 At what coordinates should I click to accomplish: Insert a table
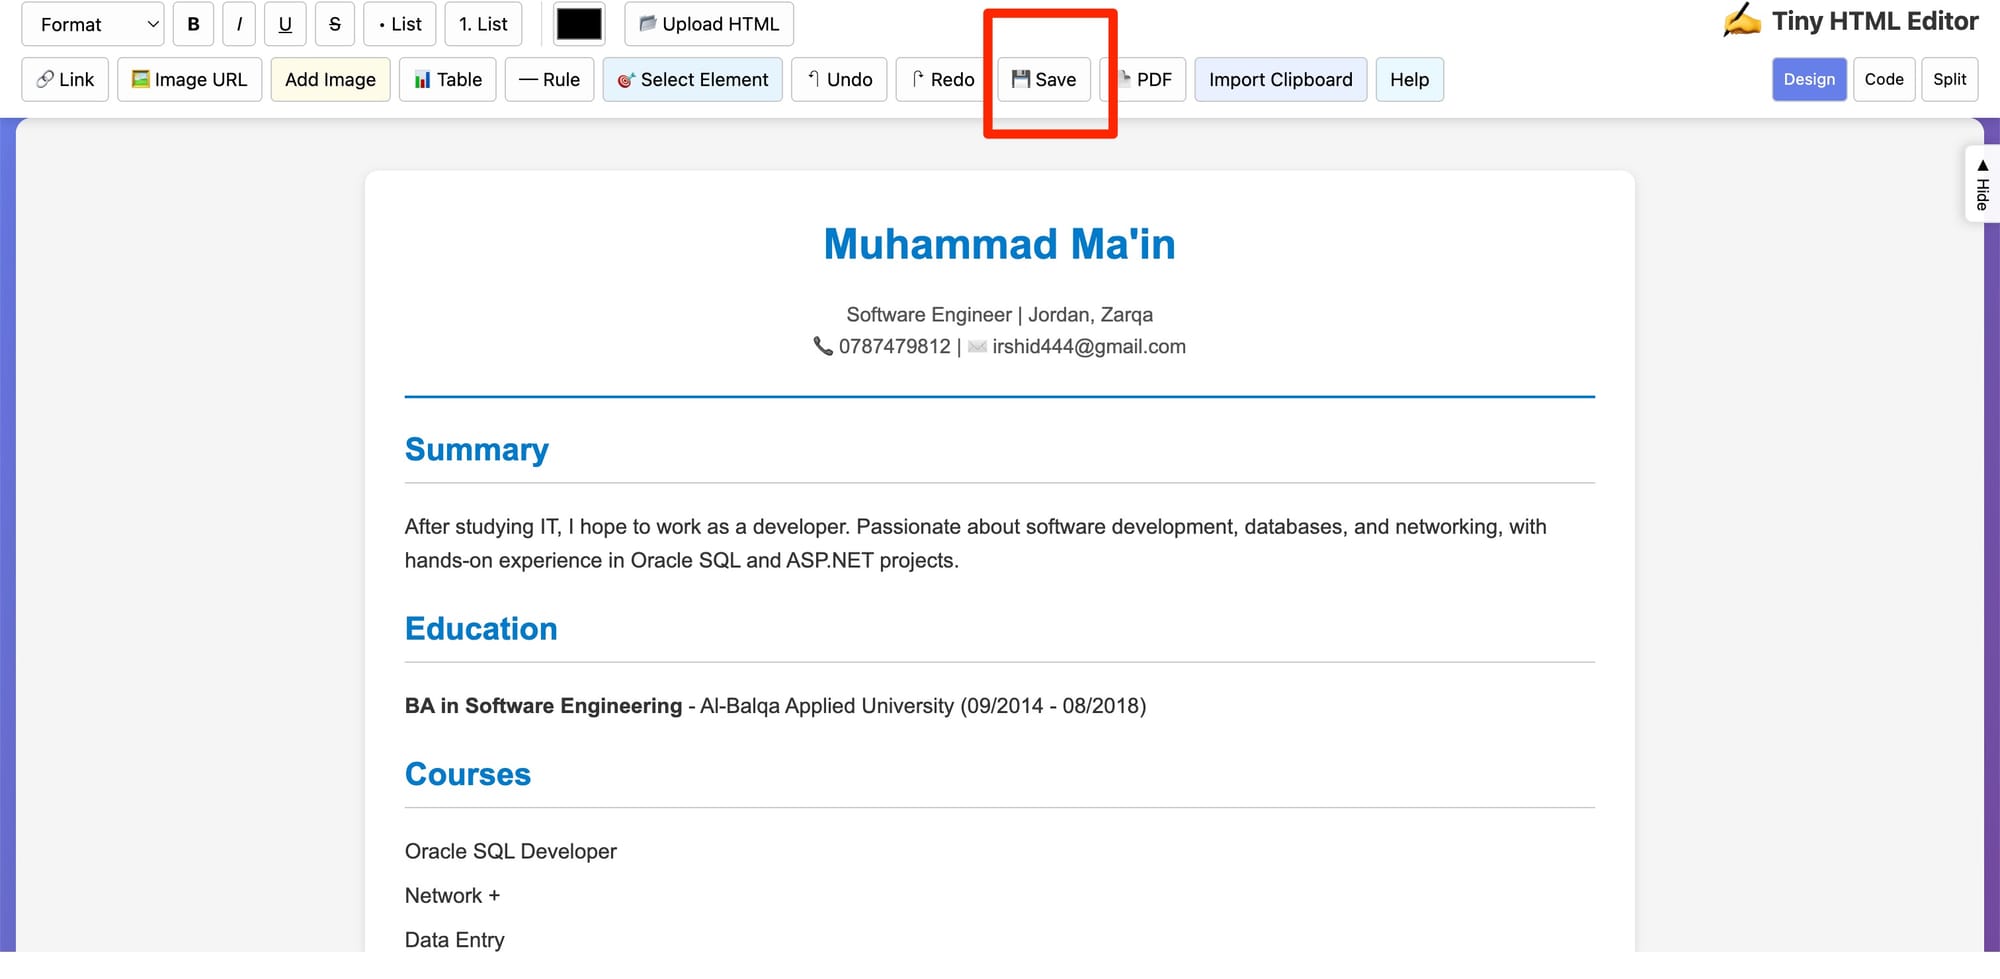448,79
